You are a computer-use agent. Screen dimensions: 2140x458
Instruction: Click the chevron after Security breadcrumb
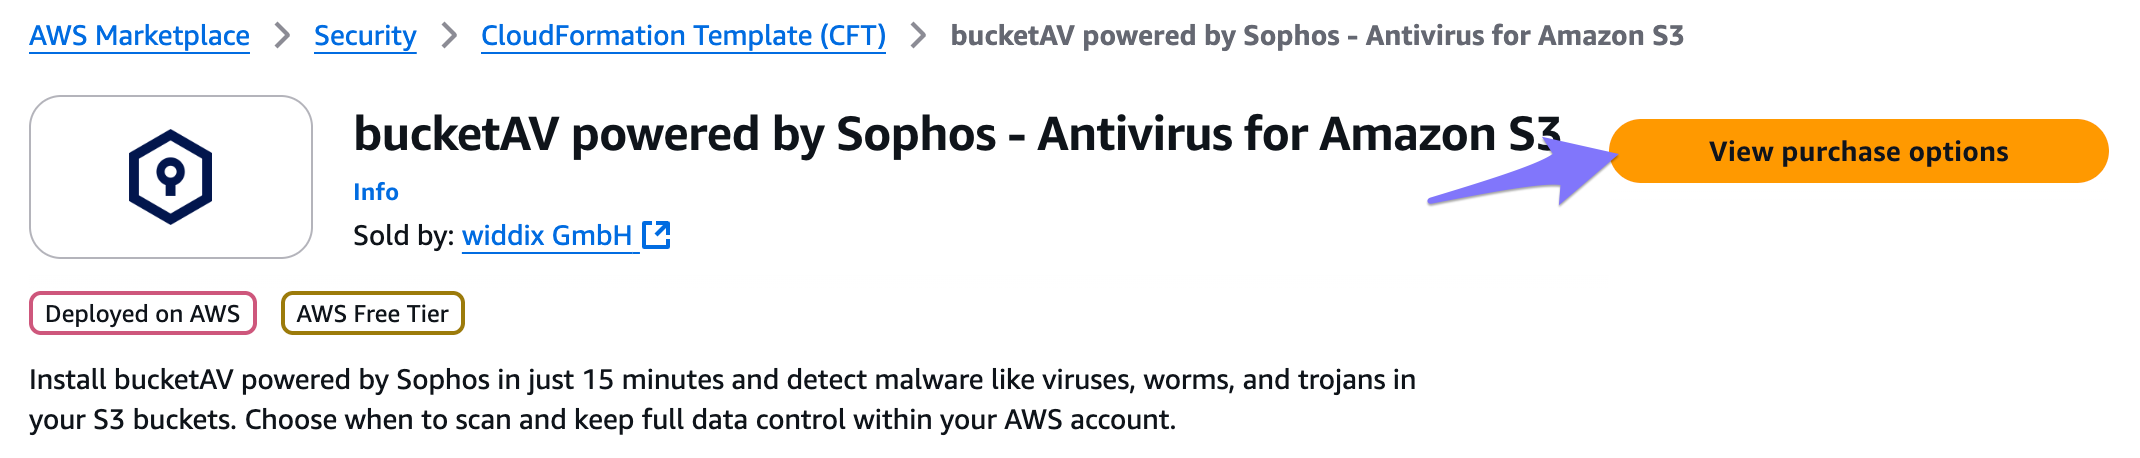449,36
